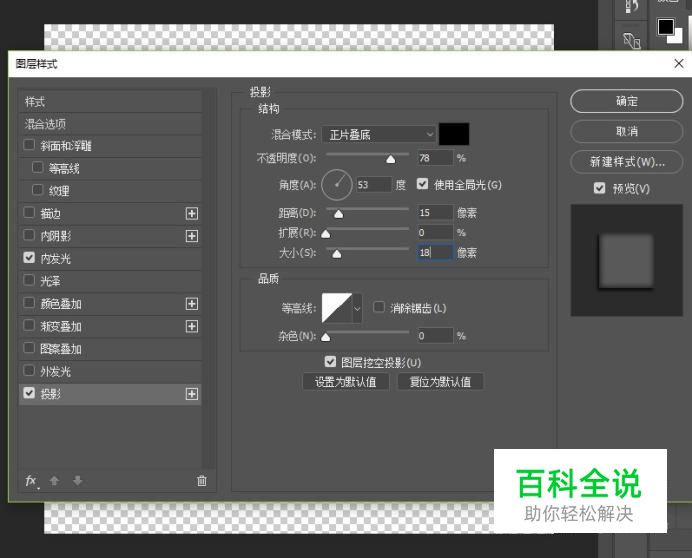Click 设置为默认值 button
The image size is (692, 558).
tap(346, 382)
